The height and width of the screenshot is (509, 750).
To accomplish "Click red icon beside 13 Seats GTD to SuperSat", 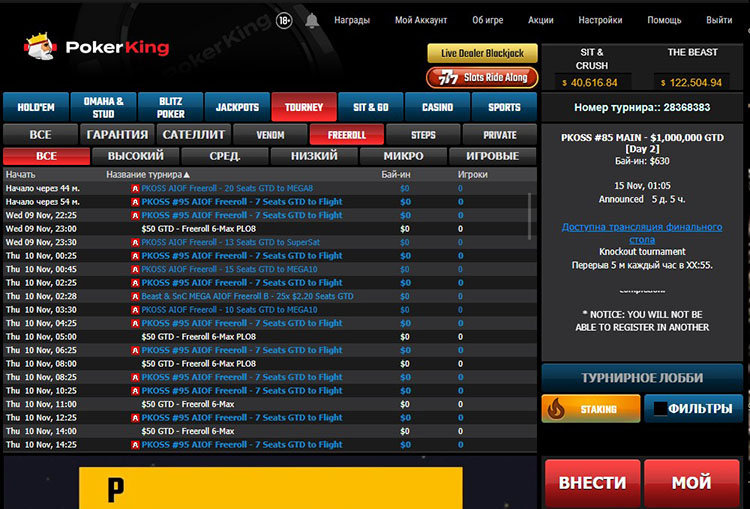I will [135, 243].
